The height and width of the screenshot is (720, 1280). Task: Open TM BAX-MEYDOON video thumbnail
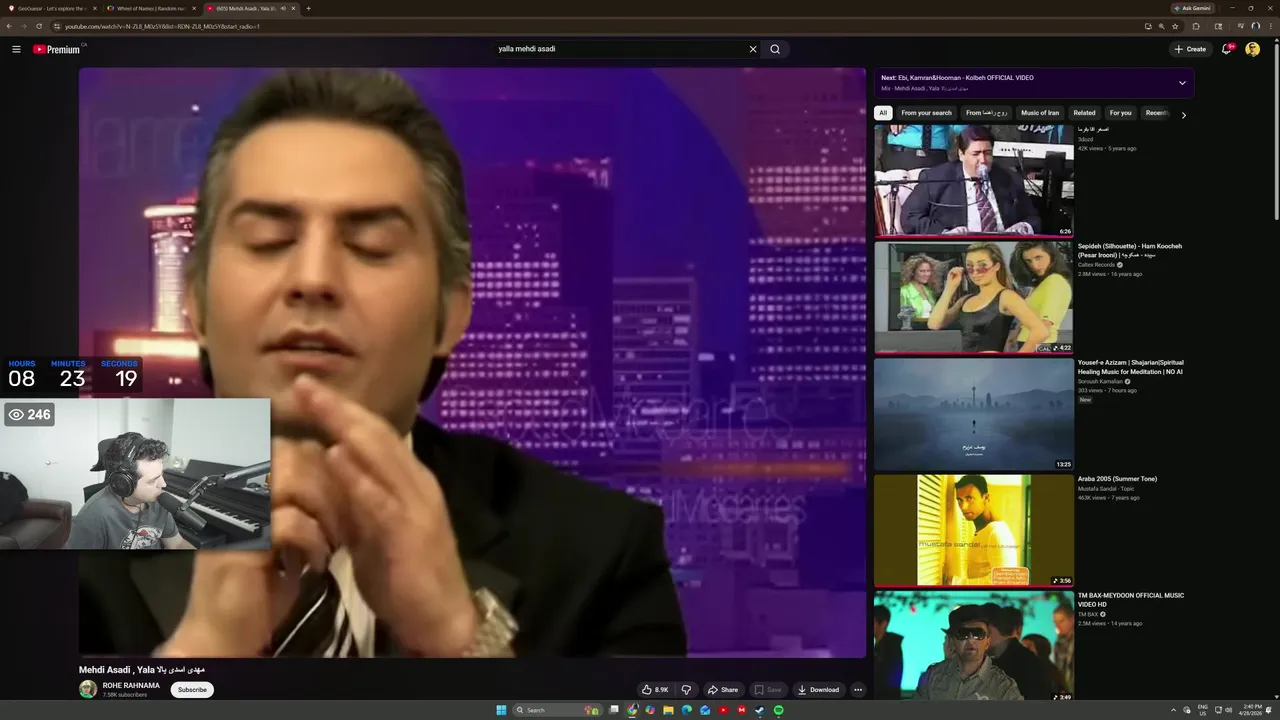point(974,646)
